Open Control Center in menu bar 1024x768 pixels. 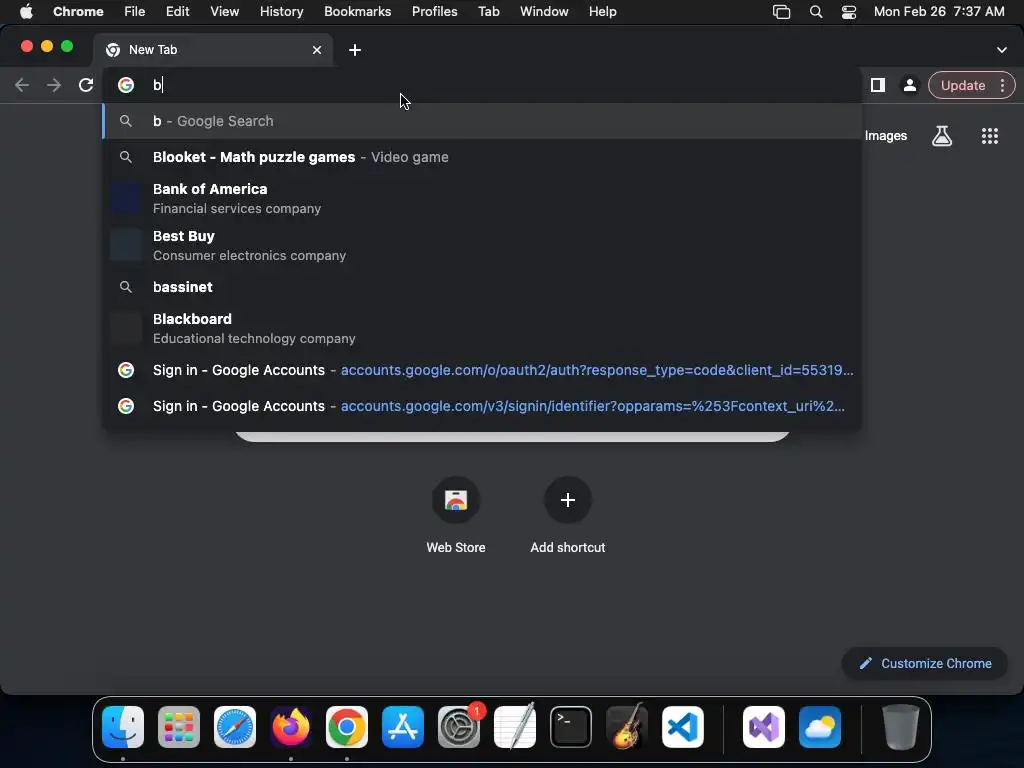848,12
